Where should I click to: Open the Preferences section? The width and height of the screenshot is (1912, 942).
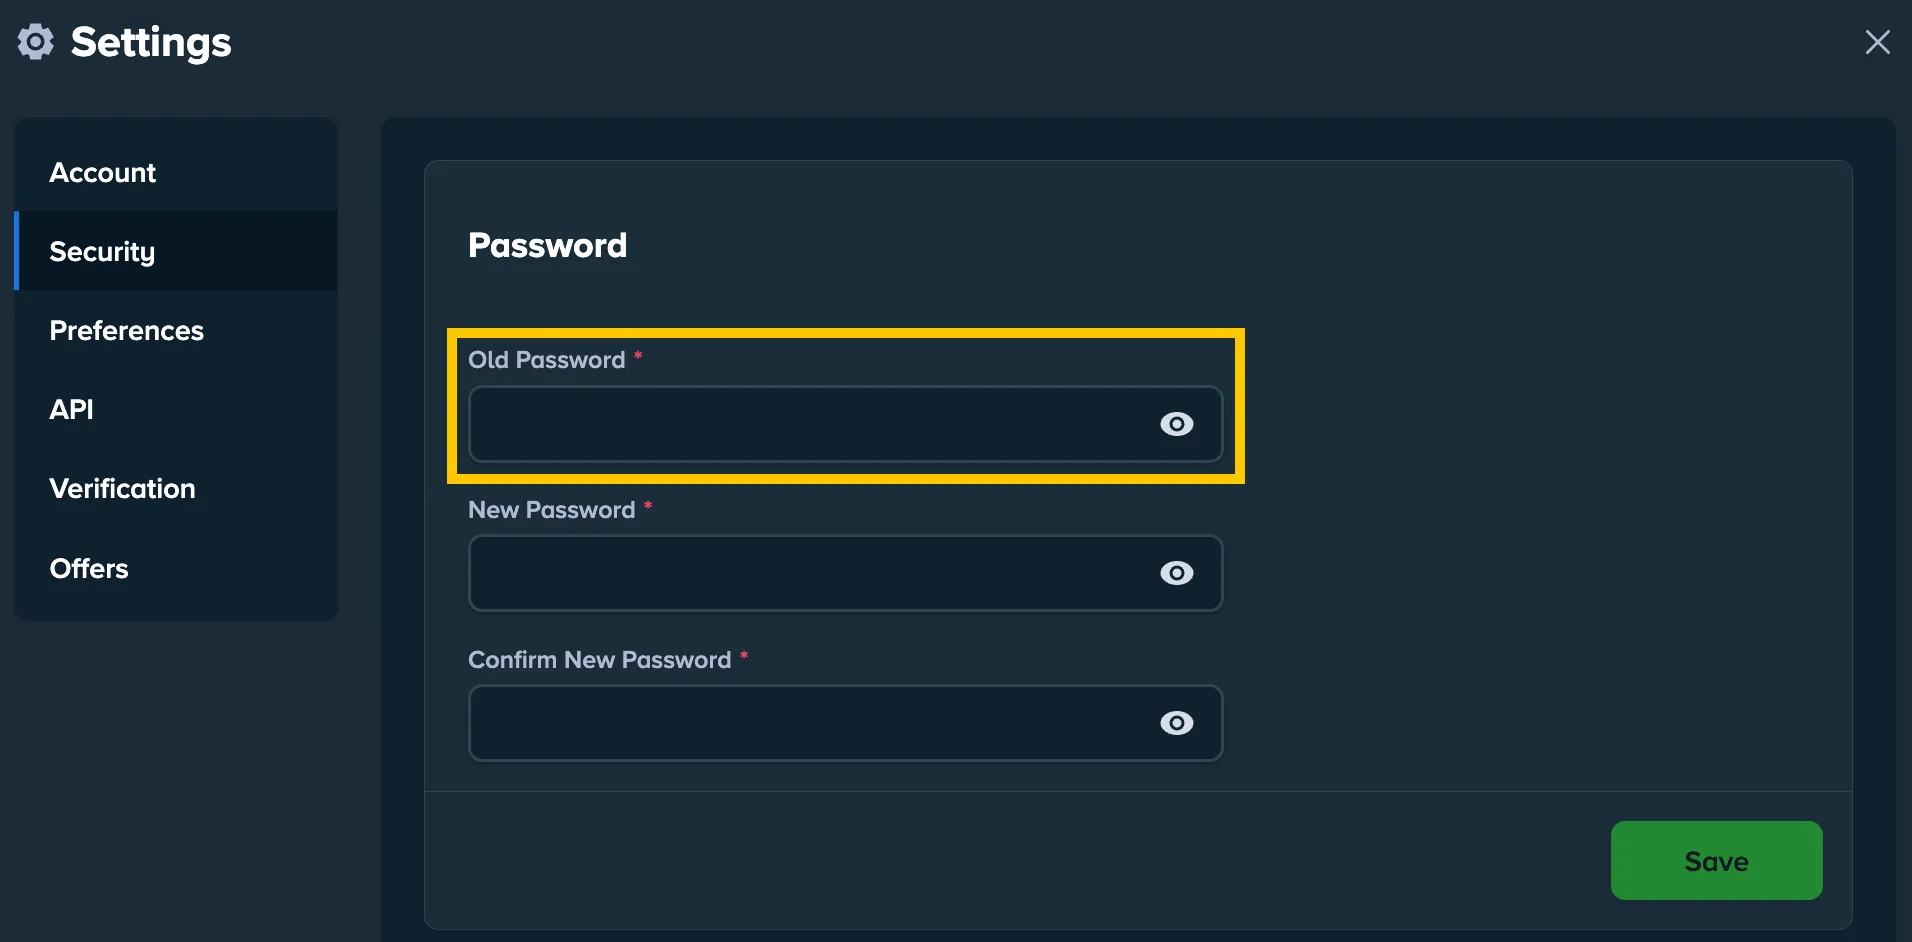tap(127, 330)
